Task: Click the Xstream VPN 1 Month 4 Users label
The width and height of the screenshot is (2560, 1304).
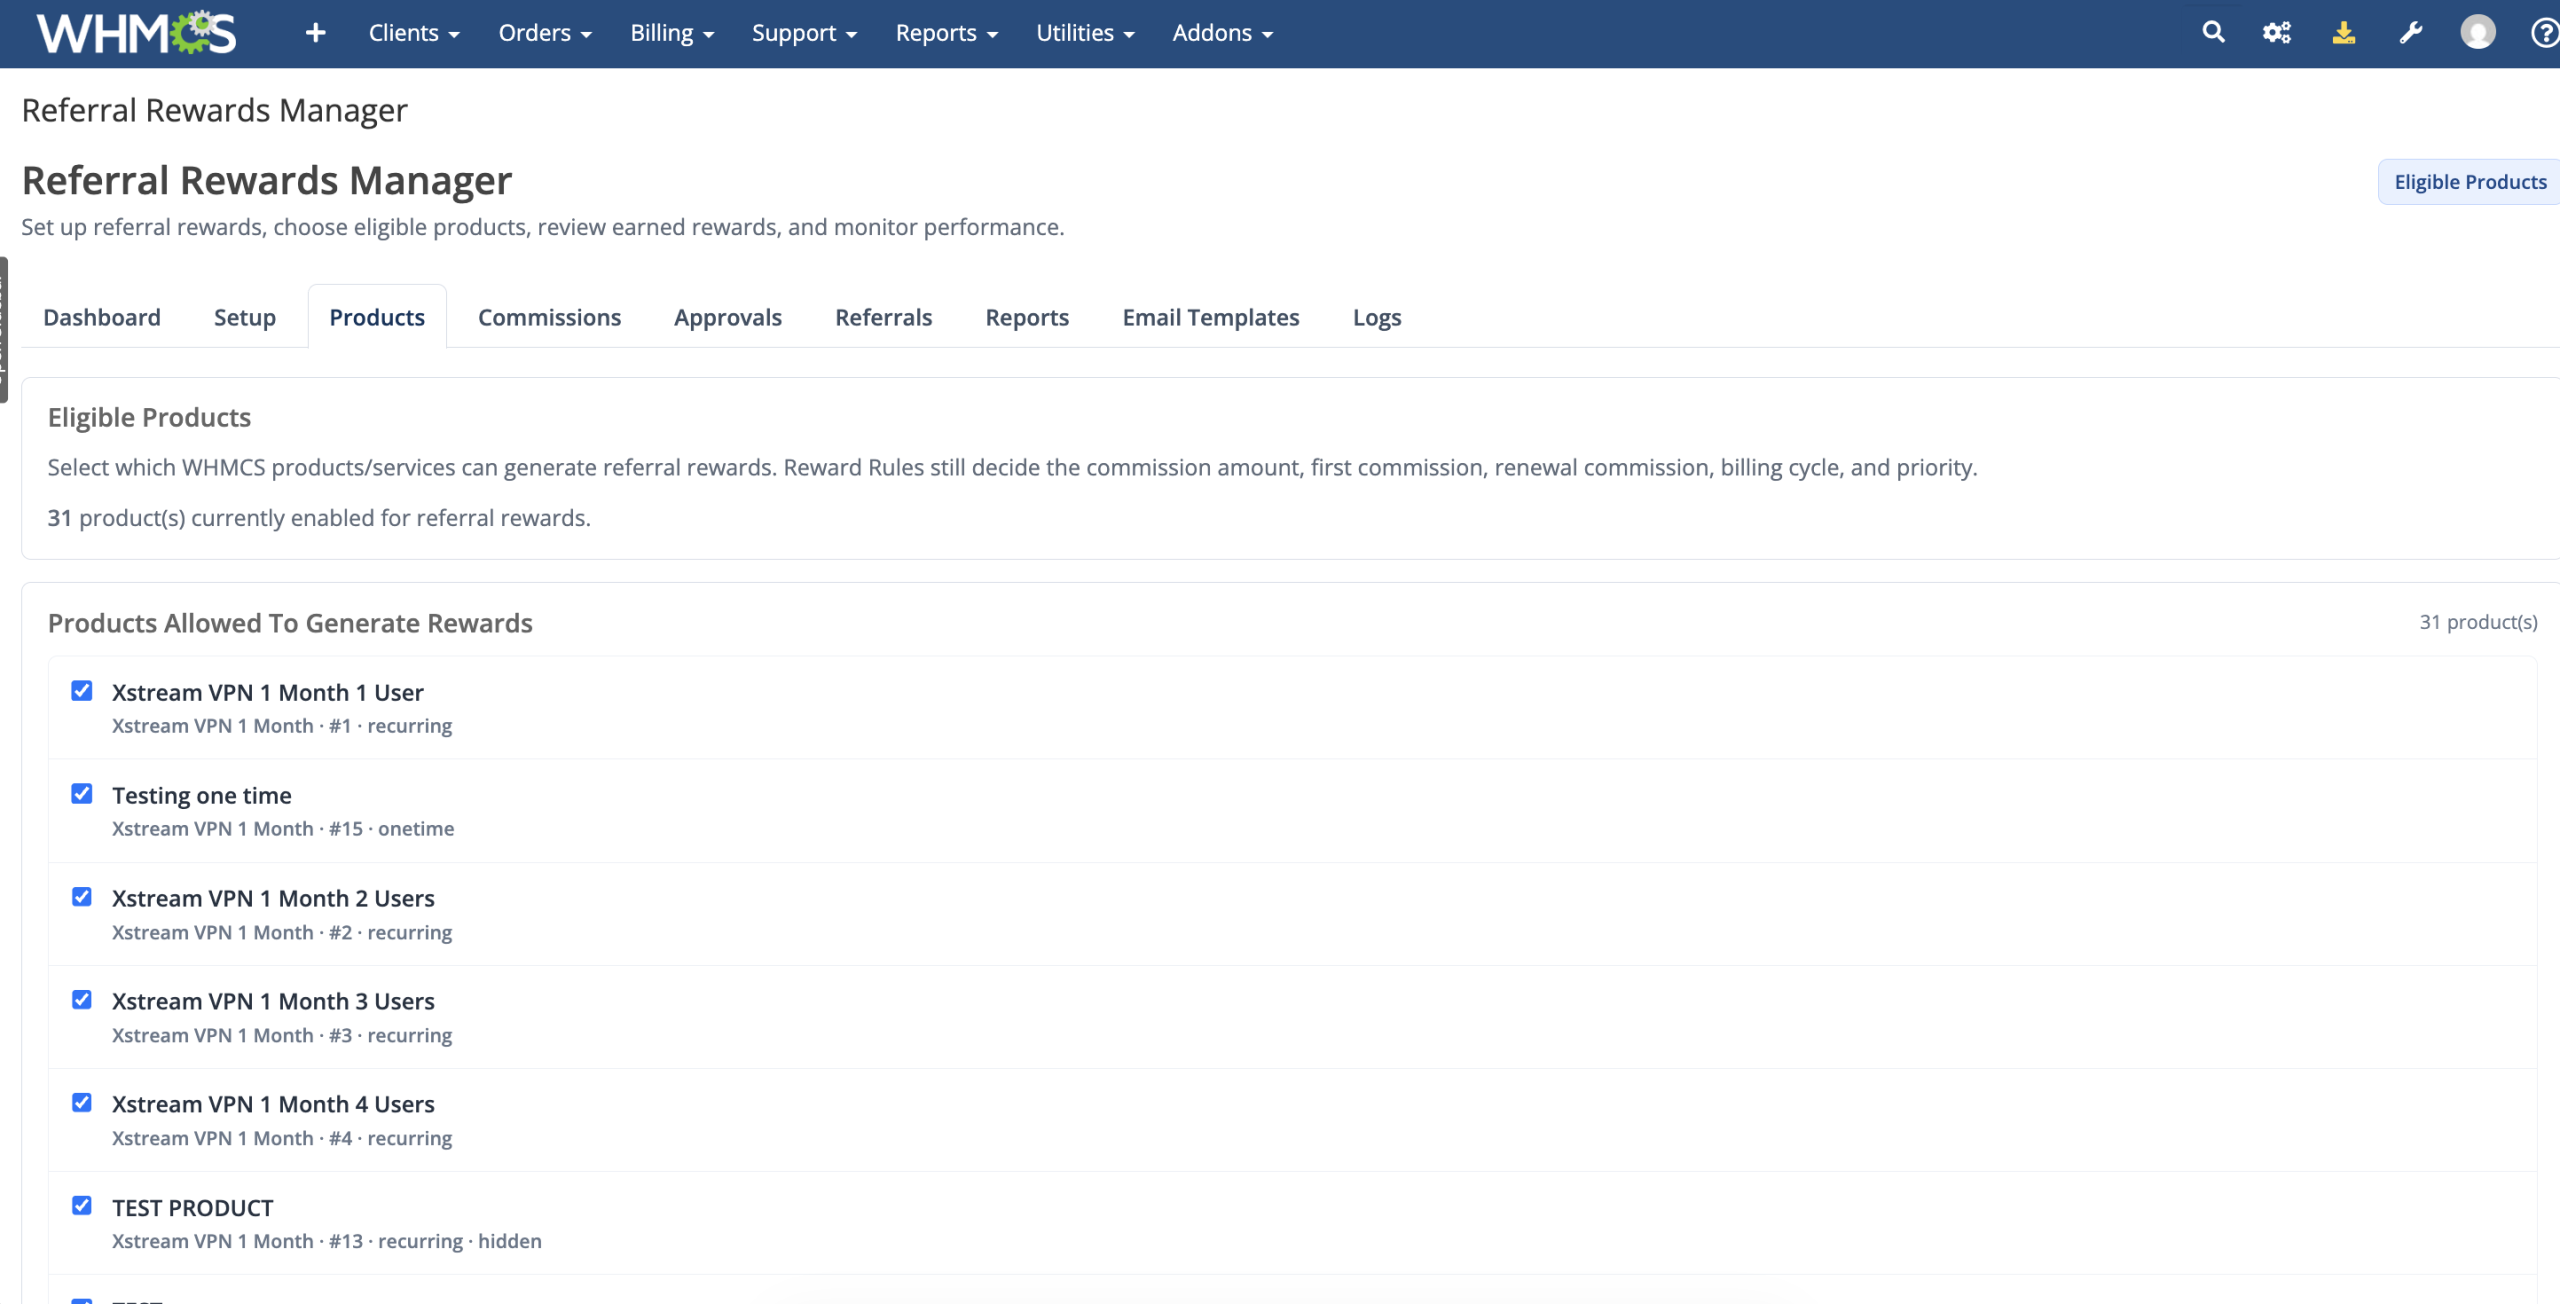Action: [273, 1104]
